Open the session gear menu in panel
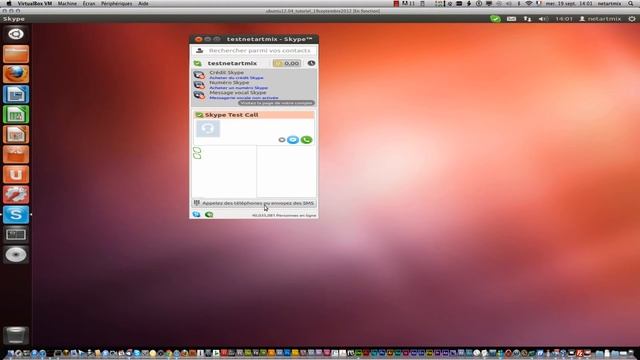 [632, 19]
